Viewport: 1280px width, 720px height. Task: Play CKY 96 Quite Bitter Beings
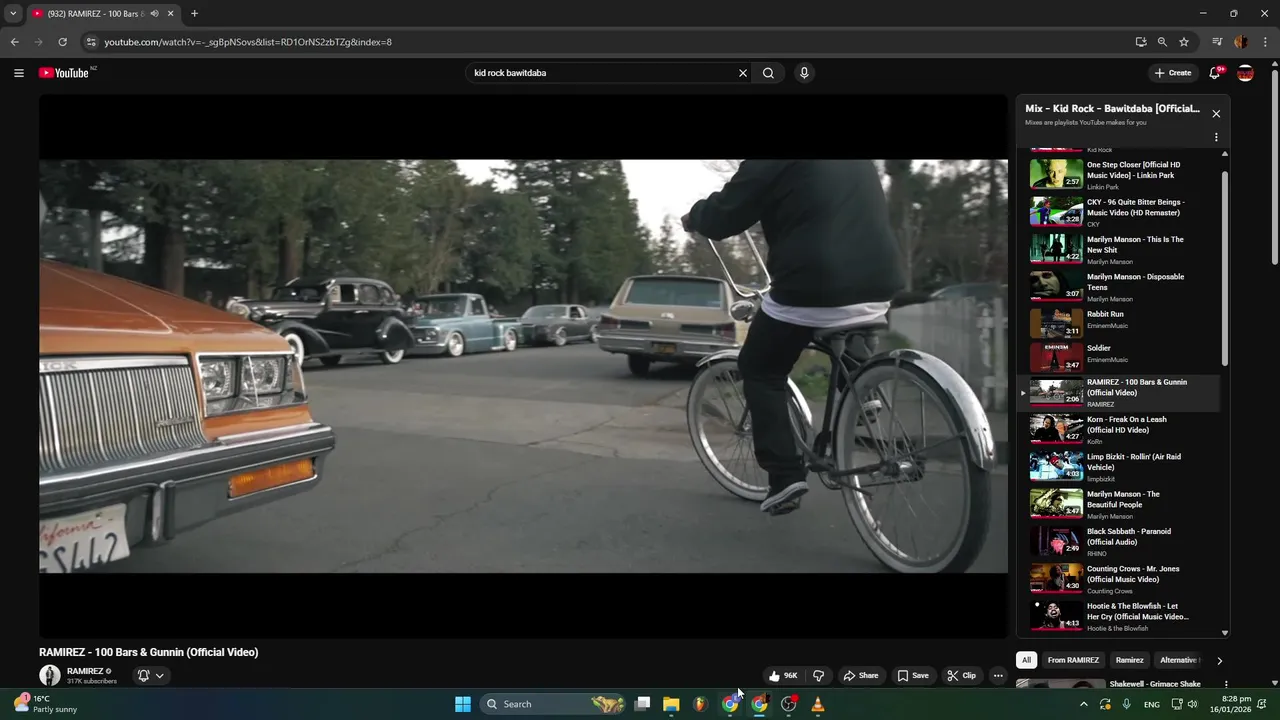(1118, 211)
